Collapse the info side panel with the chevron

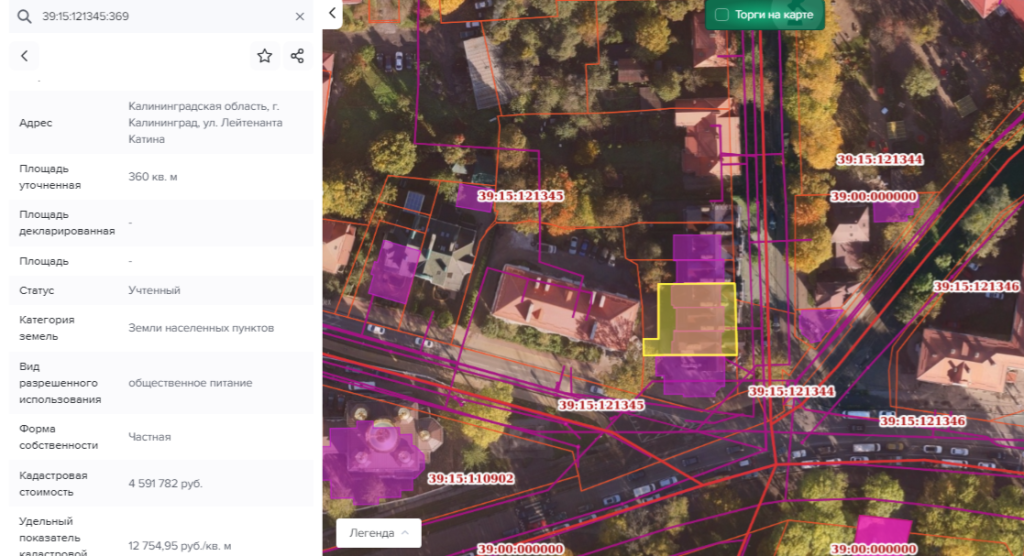click(333, 13)
